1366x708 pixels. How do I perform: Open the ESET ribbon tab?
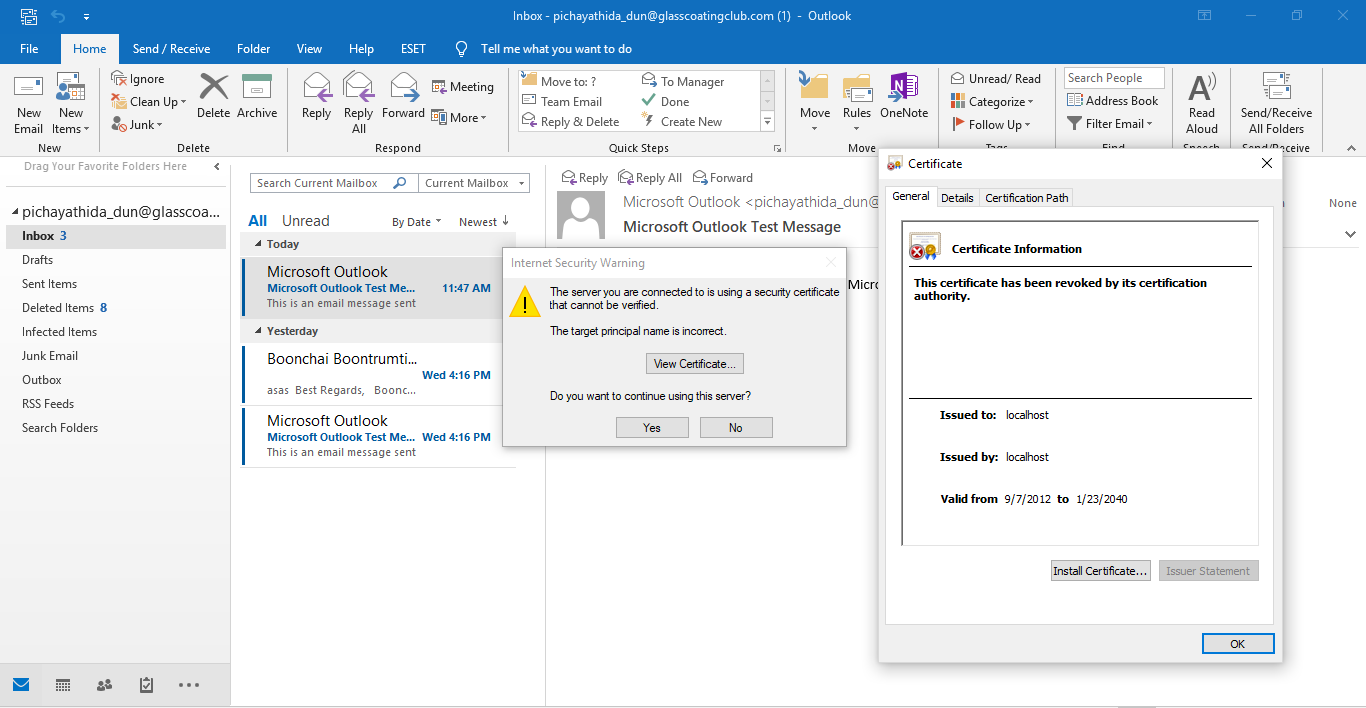tap(413, 49)
